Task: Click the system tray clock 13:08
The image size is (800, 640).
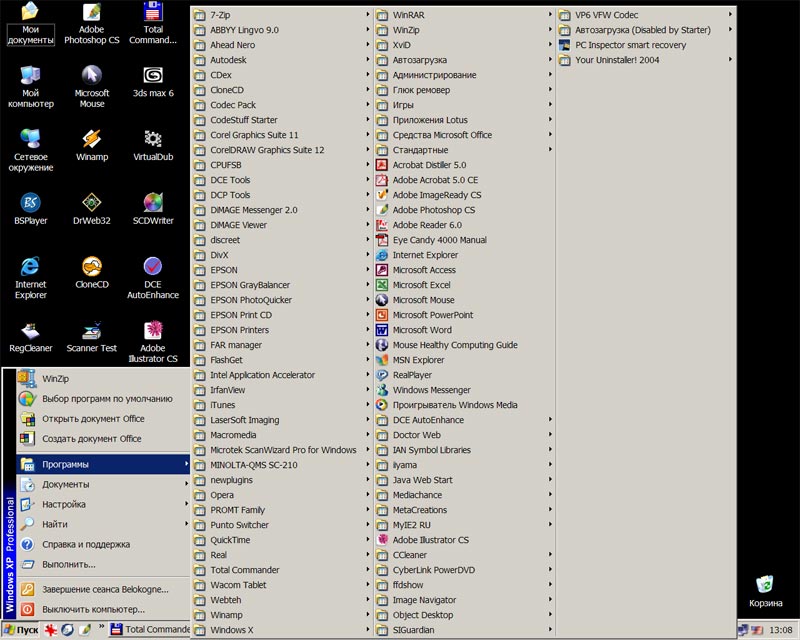Action: 781,630
